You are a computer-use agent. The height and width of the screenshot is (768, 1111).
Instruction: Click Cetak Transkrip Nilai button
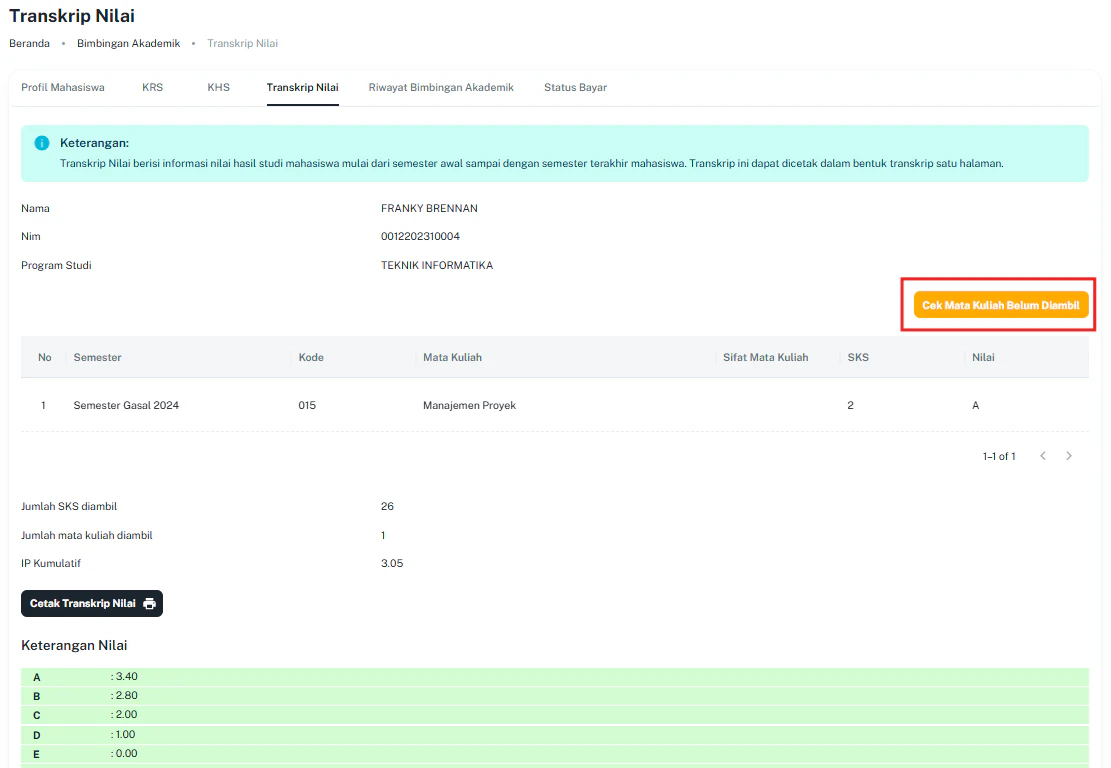pos(92,604)
